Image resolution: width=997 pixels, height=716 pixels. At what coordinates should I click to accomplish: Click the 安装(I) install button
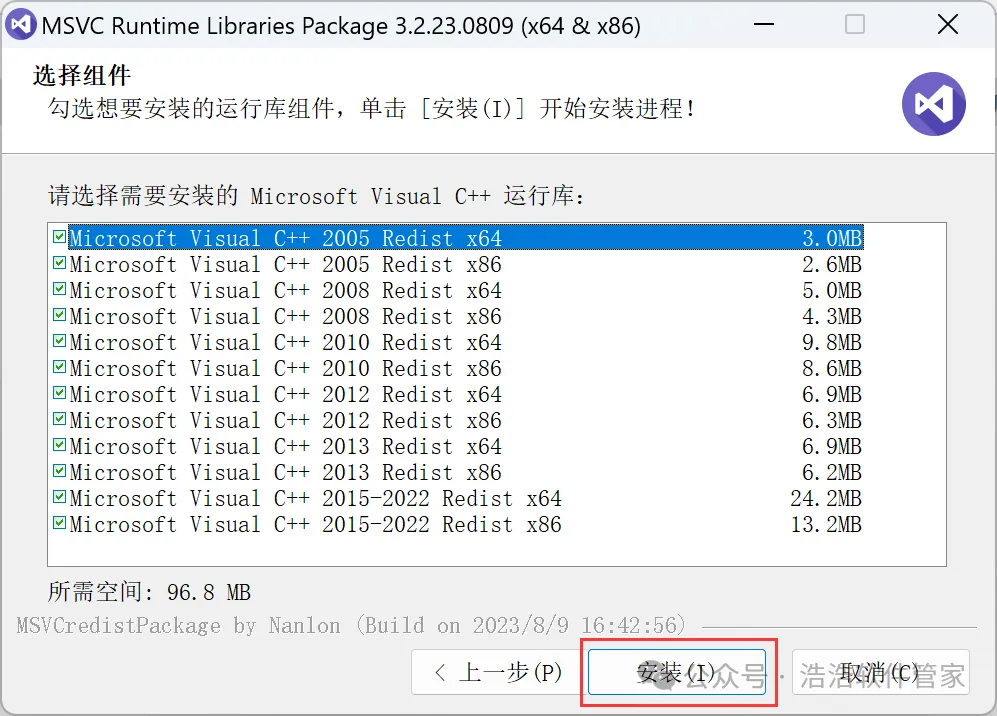677,672
